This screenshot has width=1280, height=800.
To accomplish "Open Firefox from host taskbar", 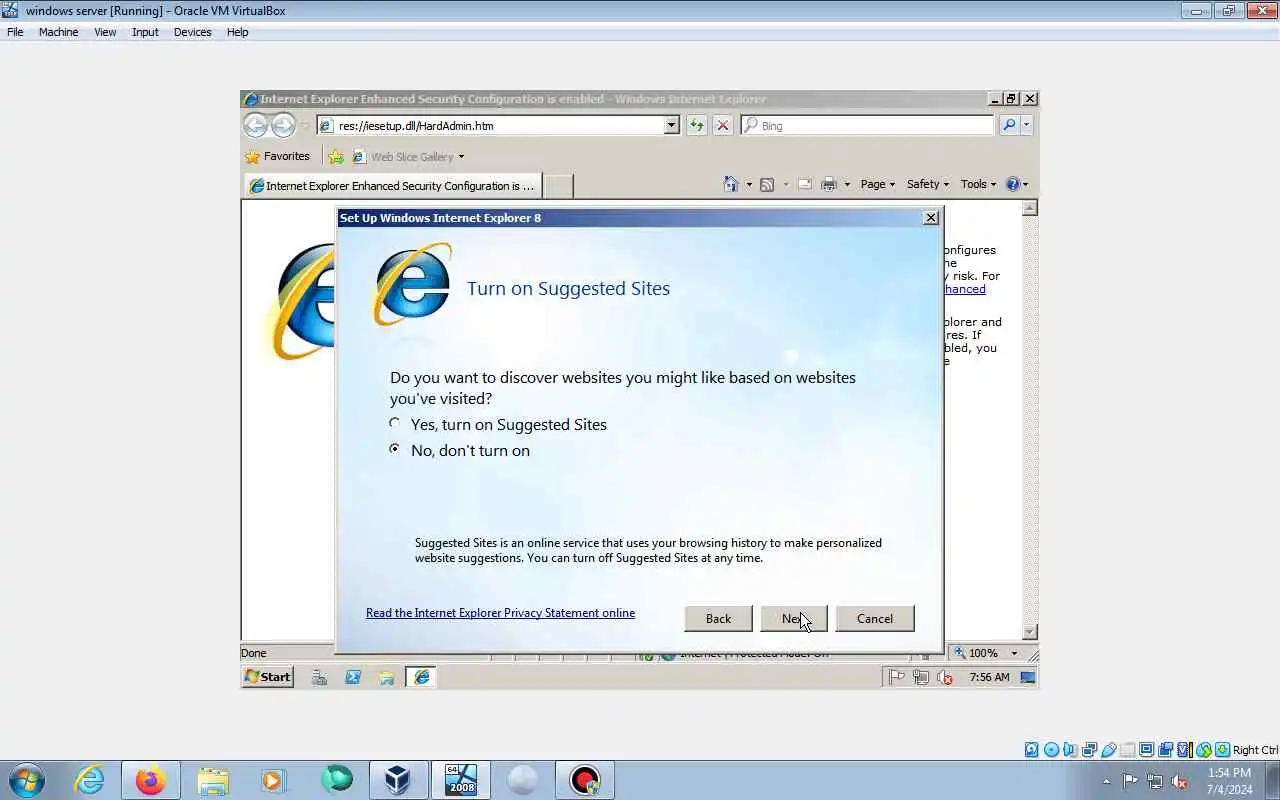I will (151, 780).
